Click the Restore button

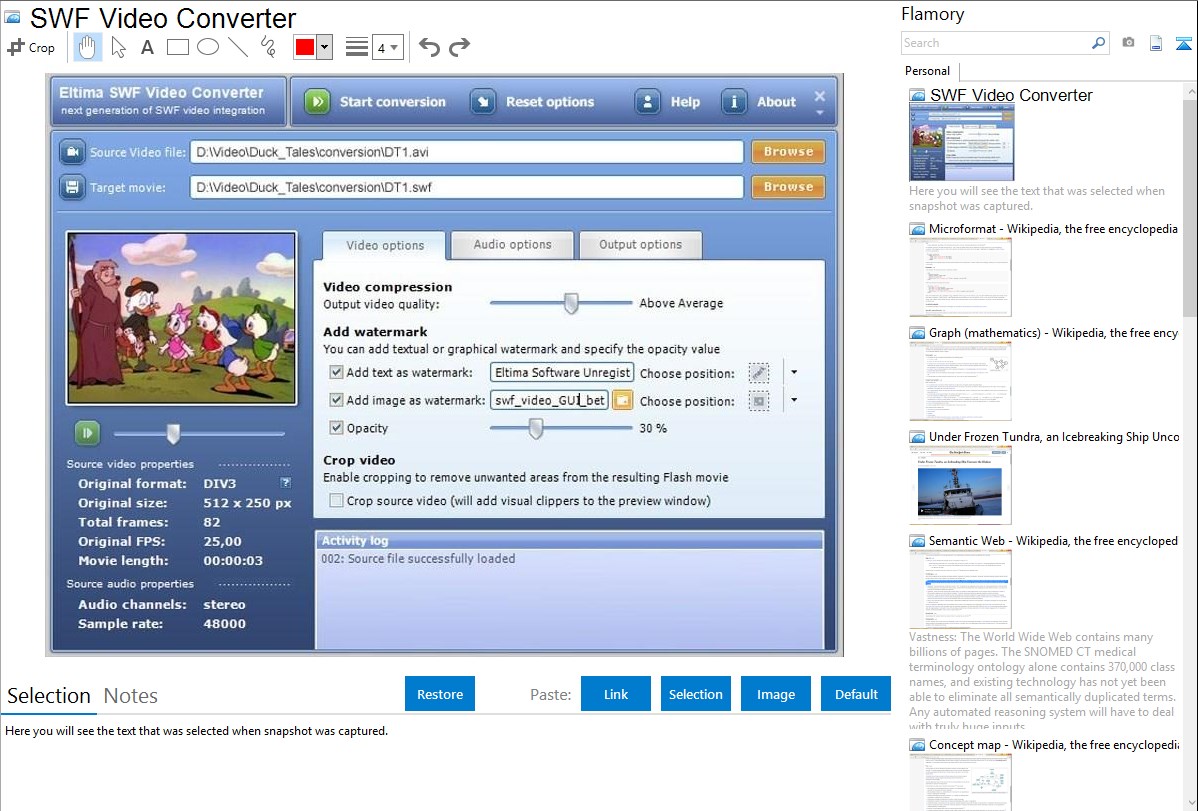tap(440, 693)
